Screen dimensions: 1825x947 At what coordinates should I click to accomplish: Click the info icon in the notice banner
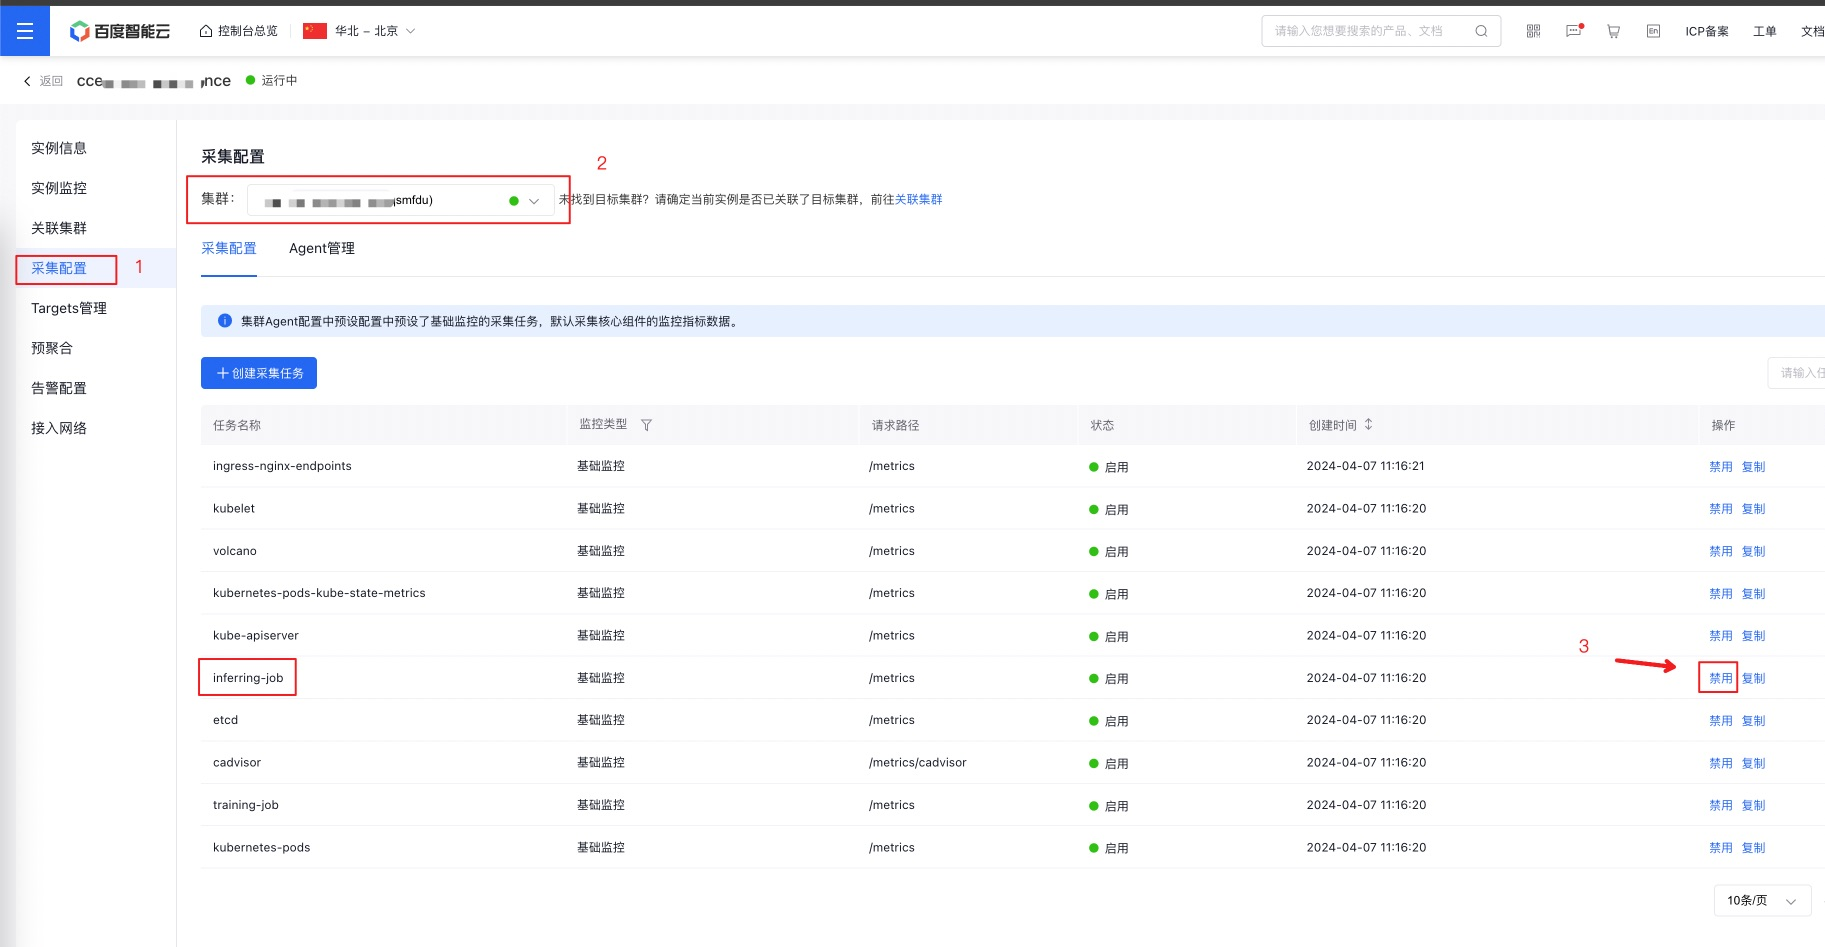pos(225,321)
